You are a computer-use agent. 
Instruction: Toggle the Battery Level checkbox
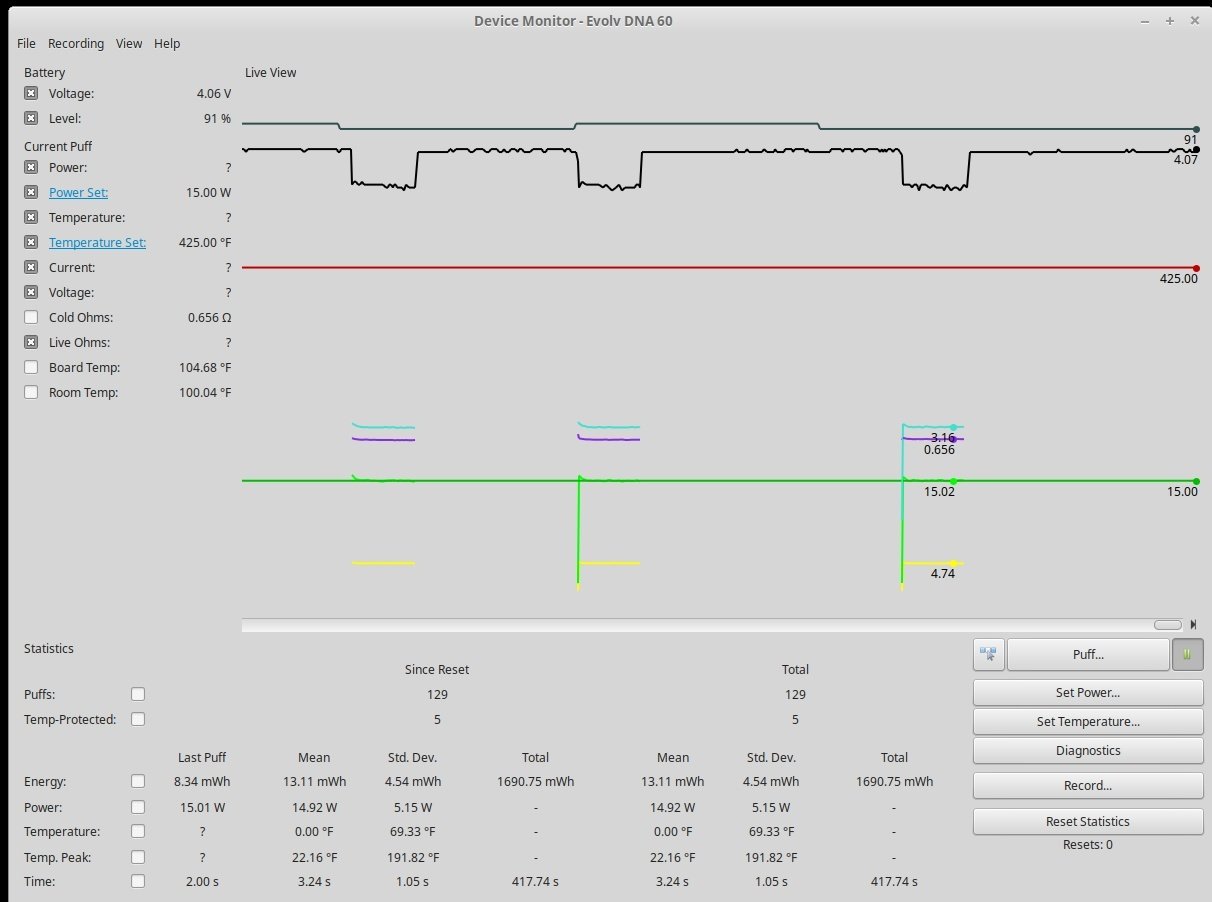tap(31, 119)
